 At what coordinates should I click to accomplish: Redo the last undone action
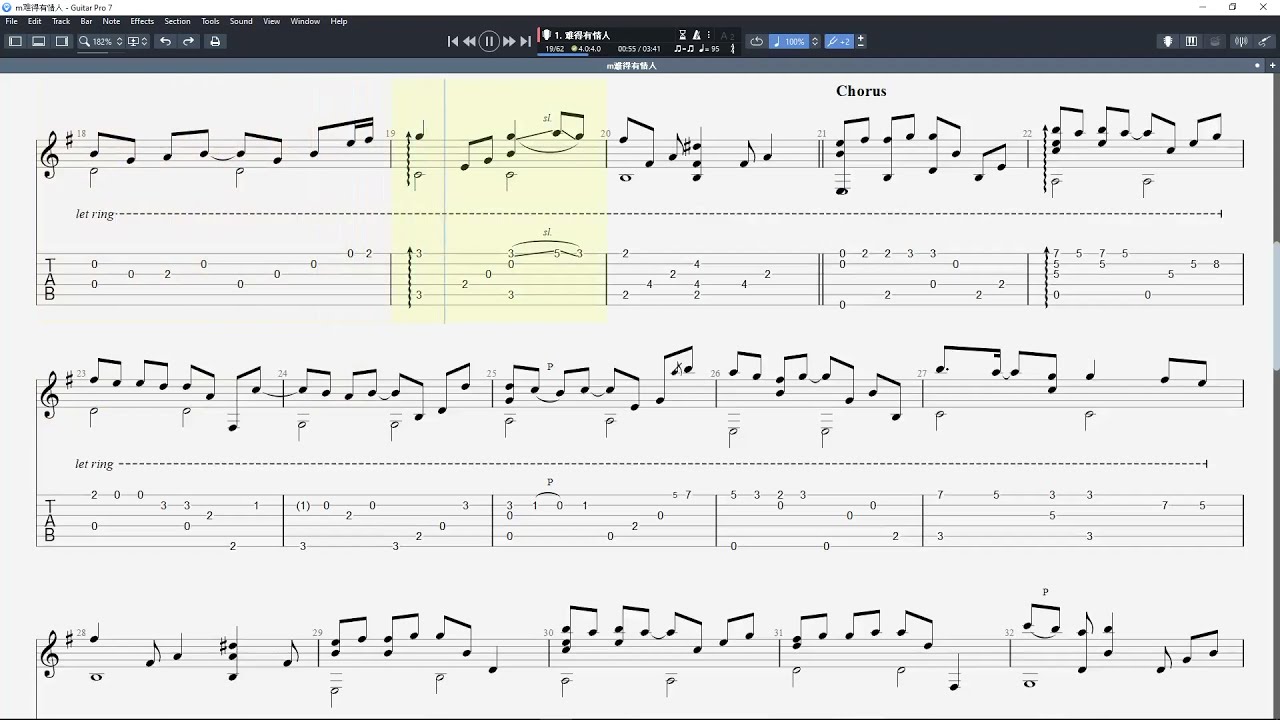pyautogui.click(x=188, y=41)
